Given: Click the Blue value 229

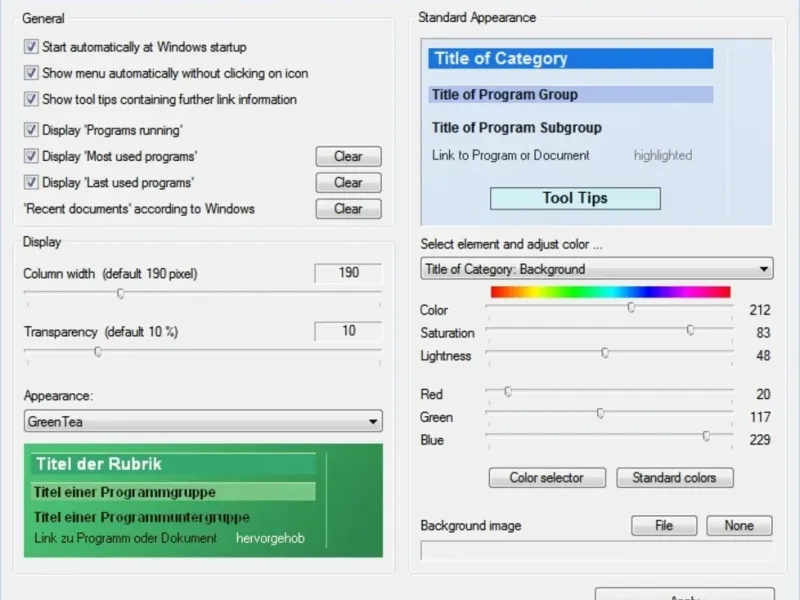Looking at the screenshot, I should [x=760, y=440].
